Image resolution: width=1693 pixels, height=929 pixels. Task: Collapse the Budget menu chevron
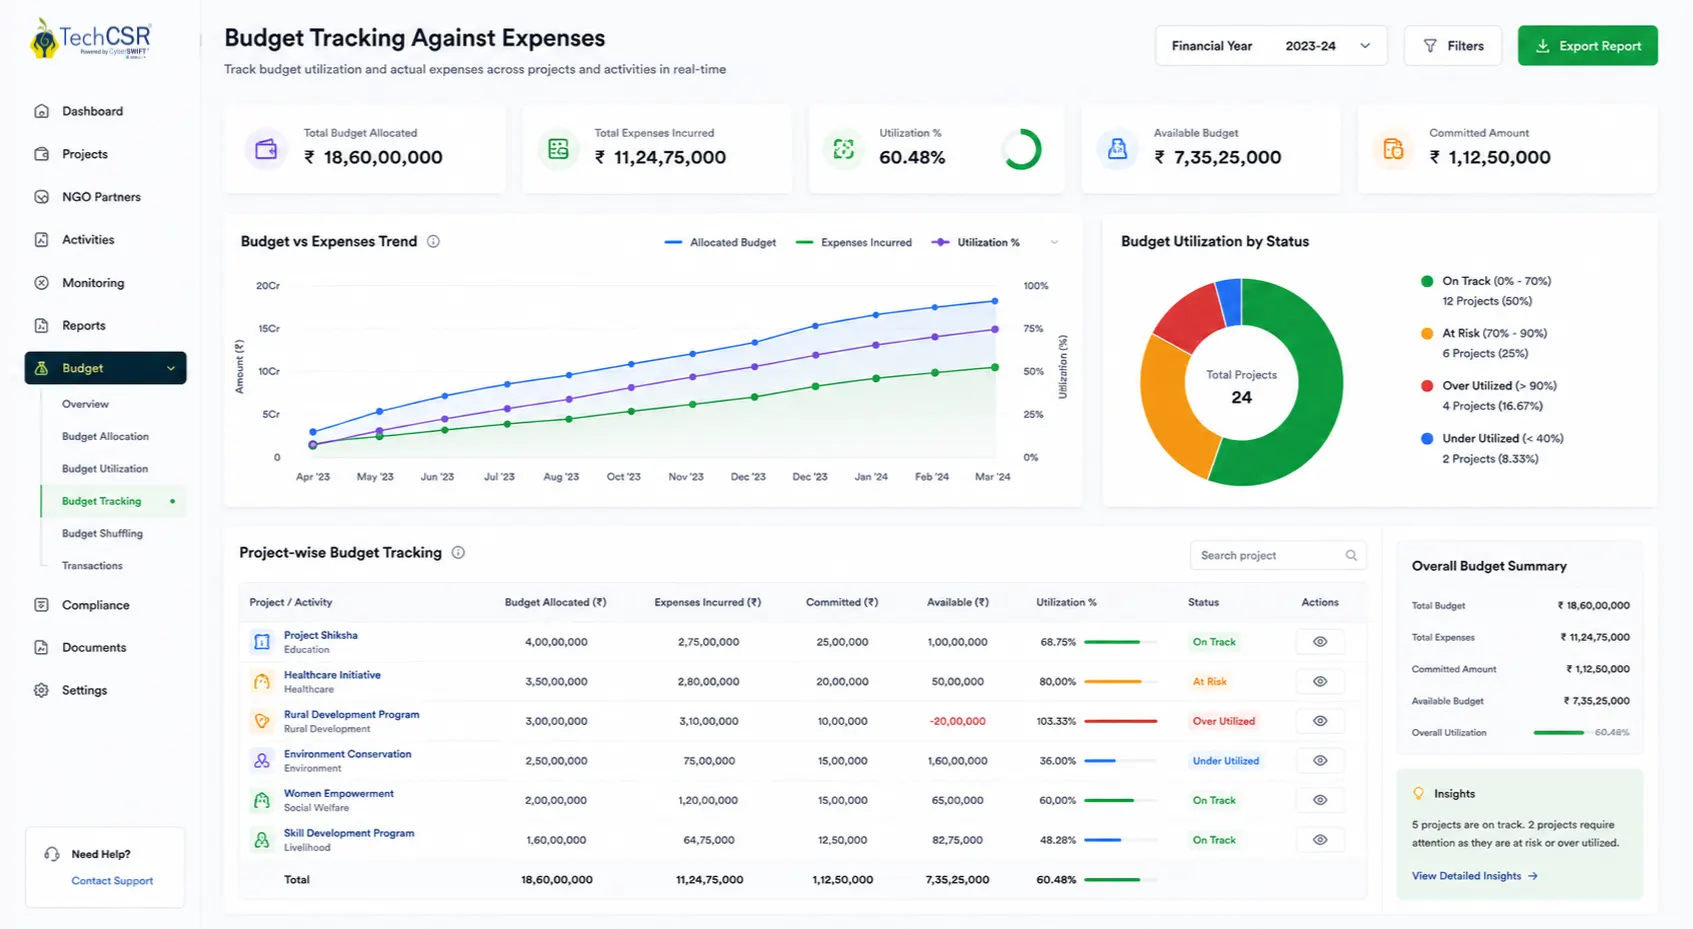171,368
